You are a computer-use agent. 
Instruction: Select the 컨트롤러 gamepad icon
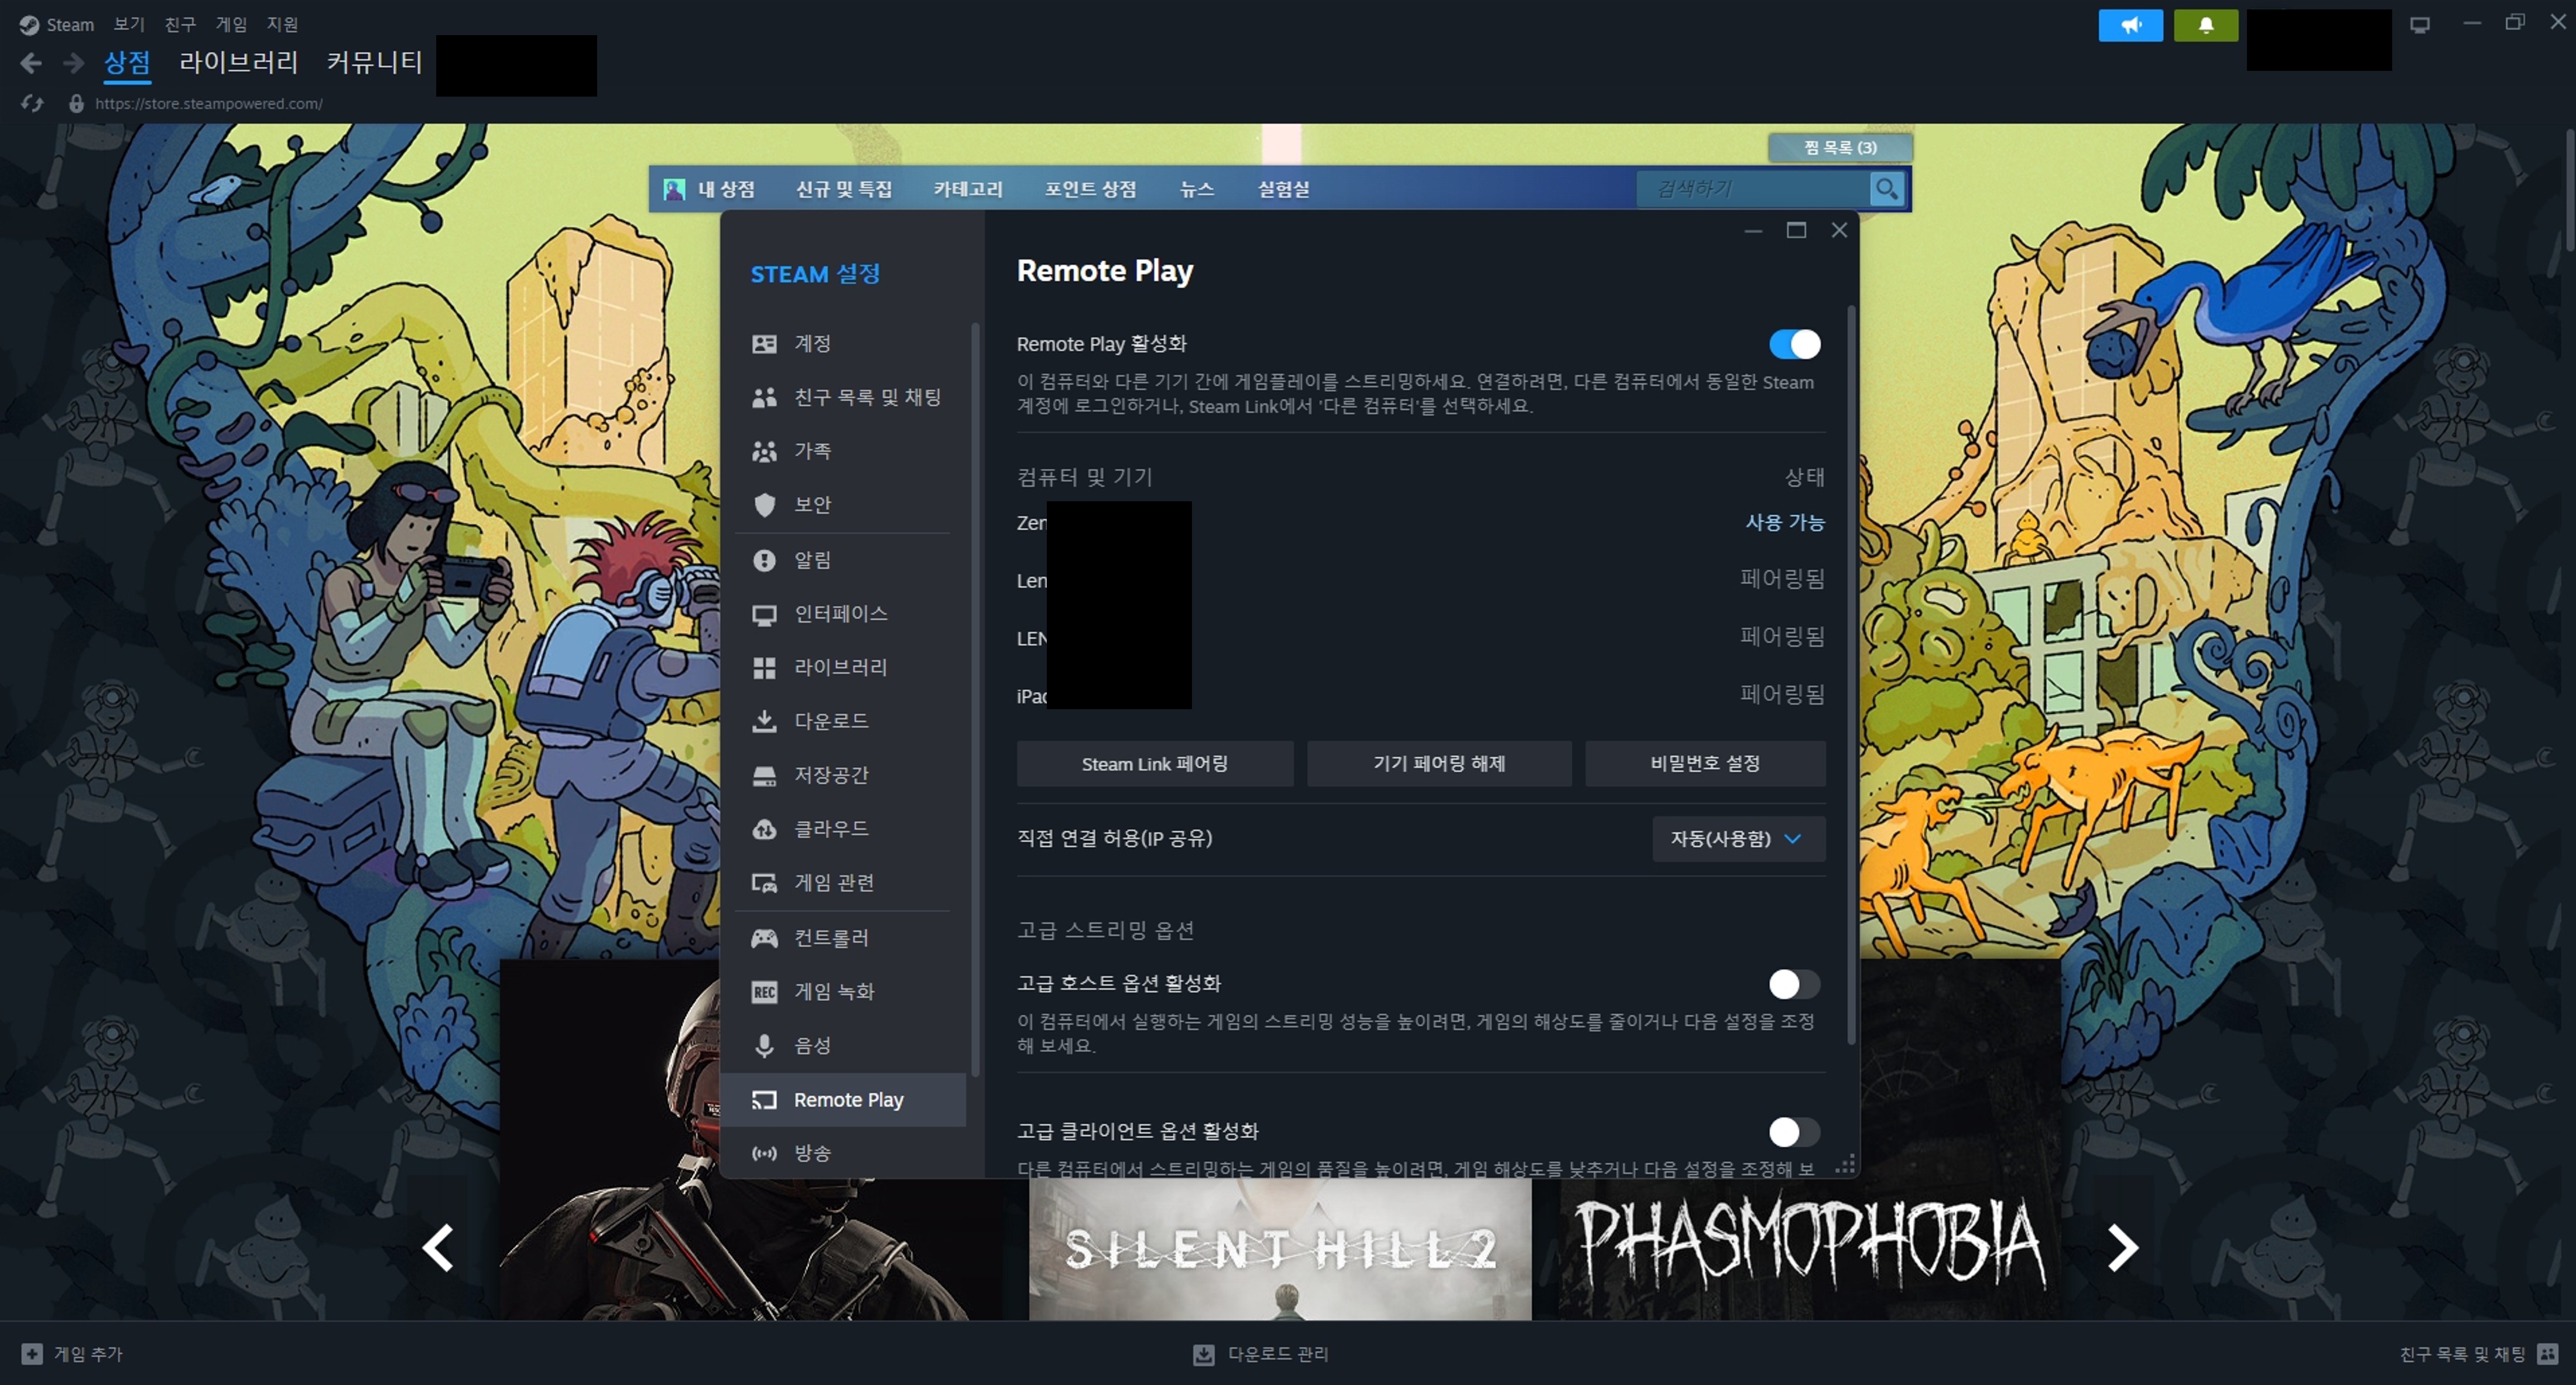764,938
